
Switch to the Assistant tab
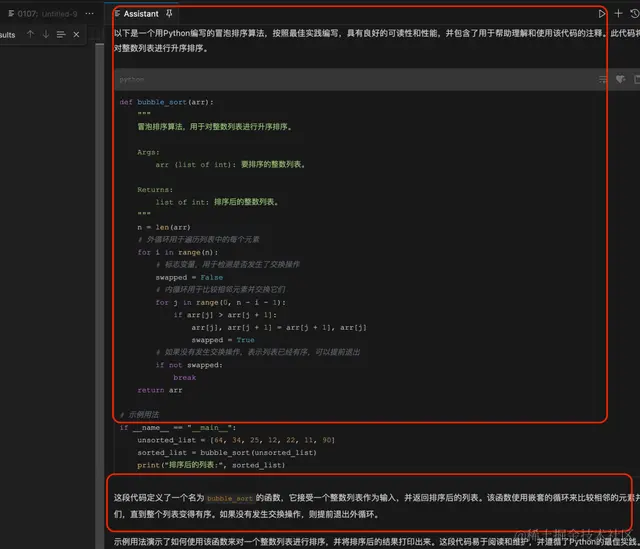click(141, 14)
